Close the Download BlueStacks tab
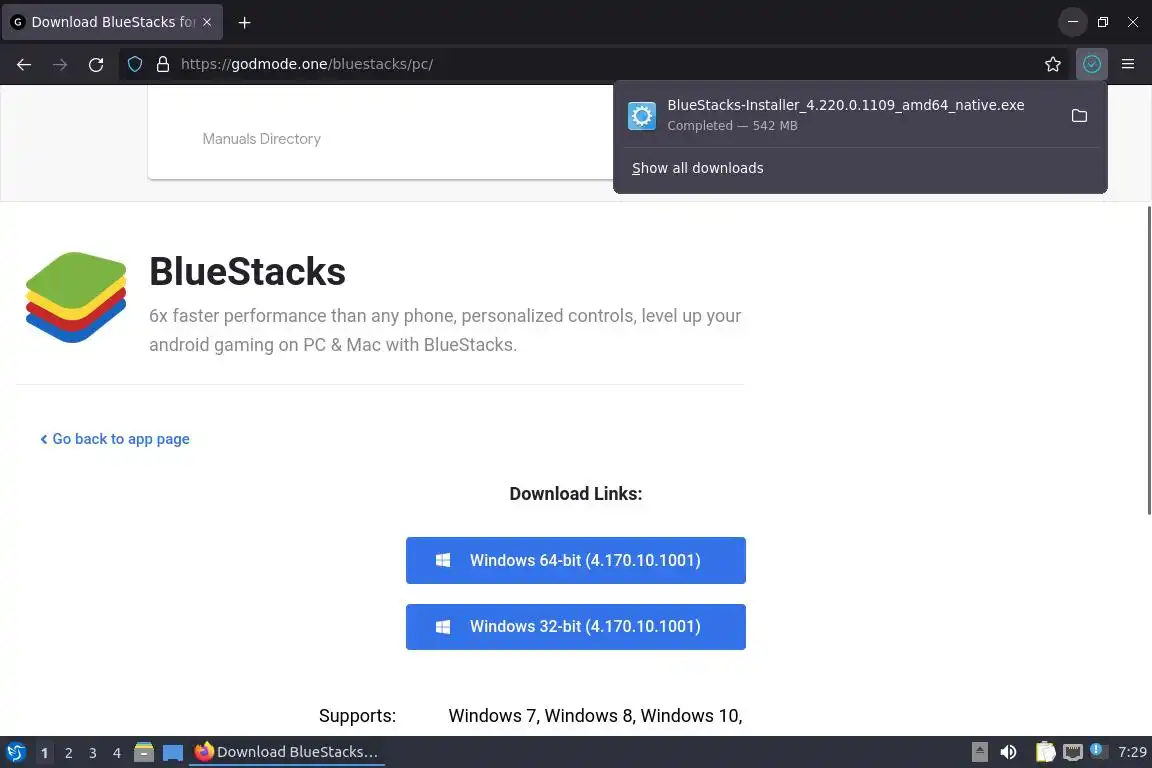The image size is (1152, 768). (x=207, y=22)
